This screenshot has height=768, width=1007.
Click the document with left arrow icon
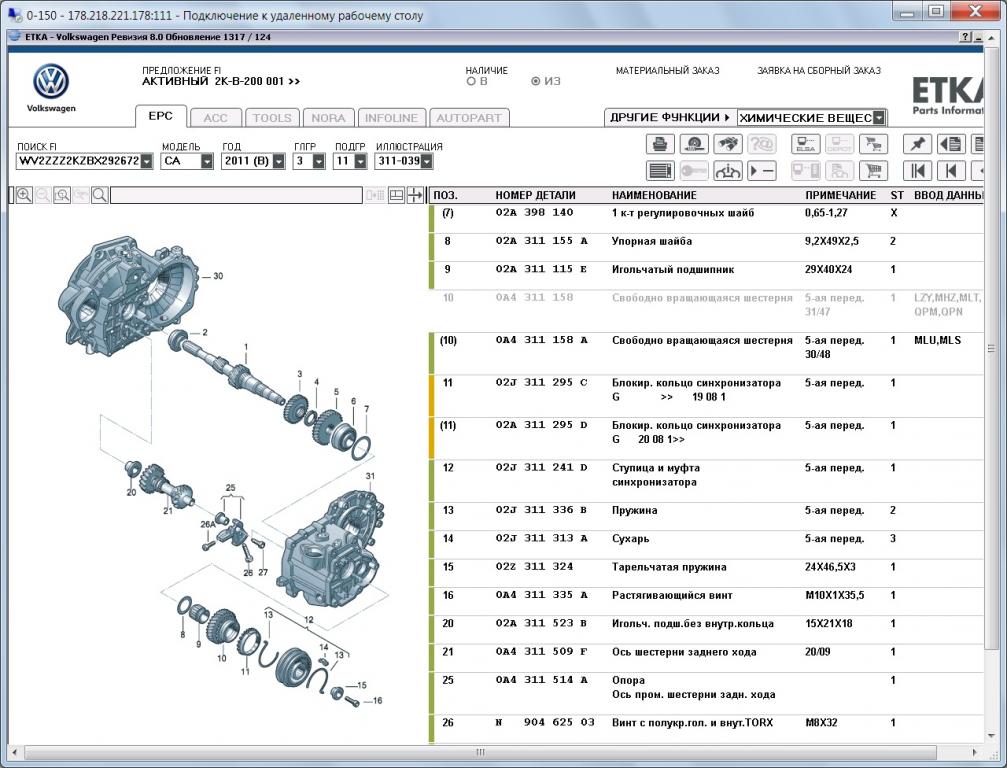click(x=951, y=144)
